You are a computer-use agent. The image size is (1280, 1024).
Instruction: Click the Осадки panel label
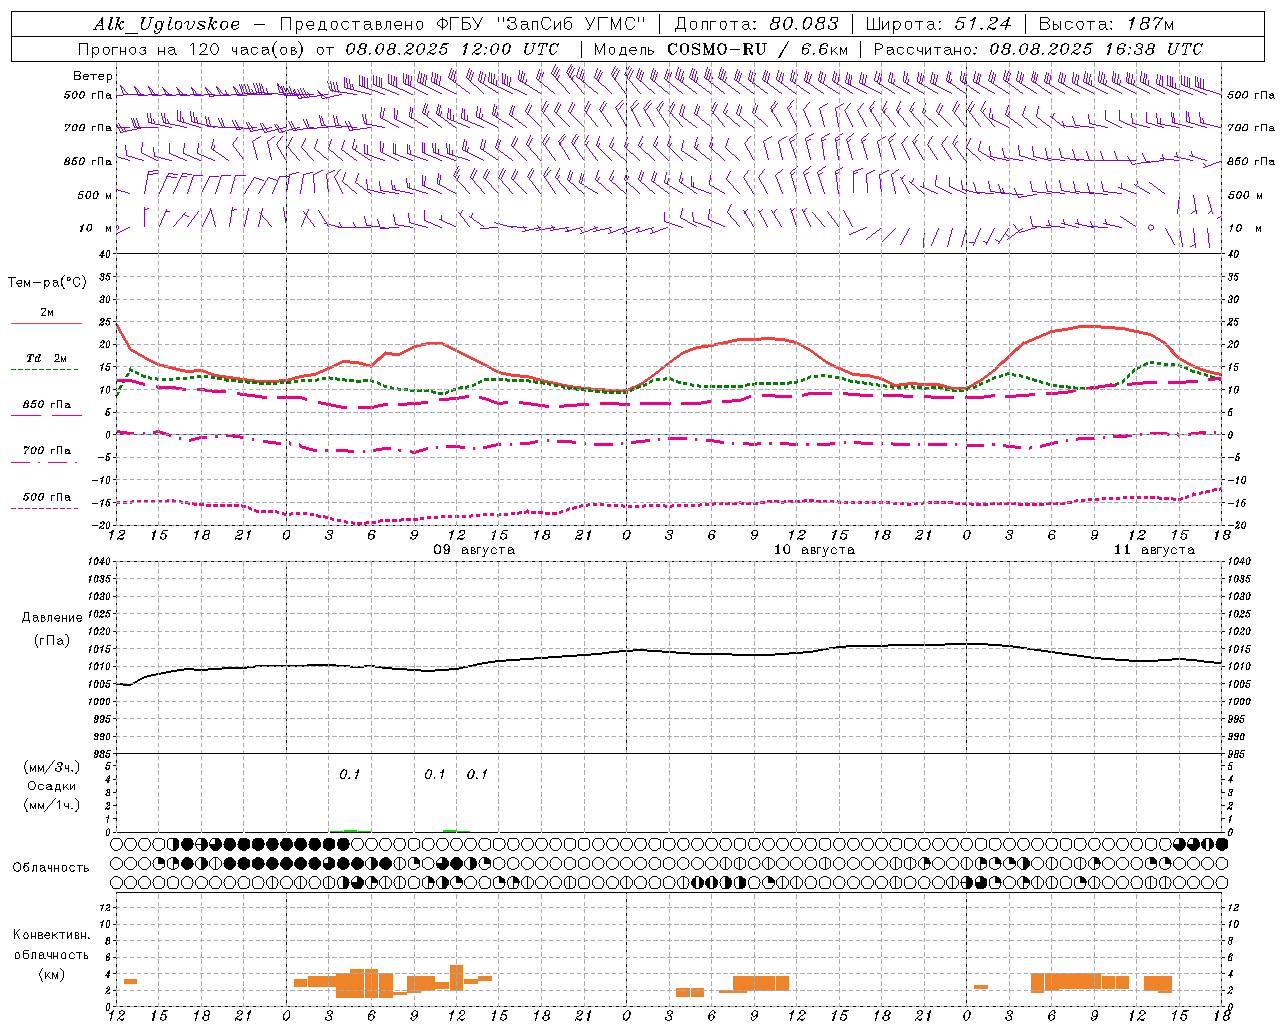coord(51,787)
